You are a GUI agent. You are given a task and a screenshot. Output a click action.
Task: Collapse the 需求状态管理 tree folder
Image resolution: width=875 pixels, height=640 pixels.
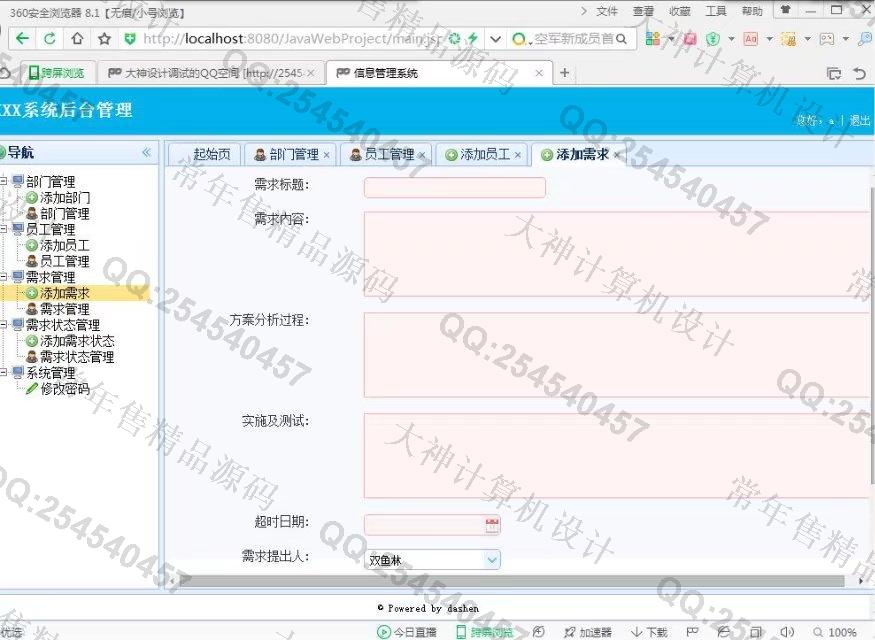(x=3, y=324)
